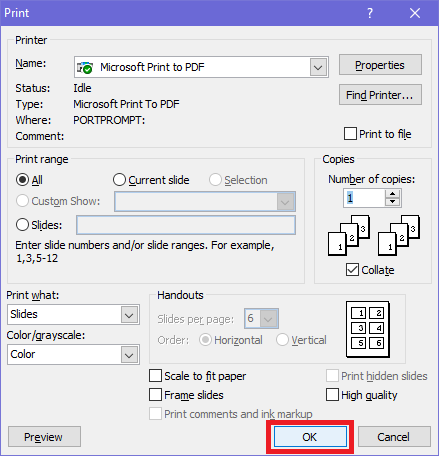The image size is (439, 456).
Task: Select the Slides range radio button
Action: [22, 225]
